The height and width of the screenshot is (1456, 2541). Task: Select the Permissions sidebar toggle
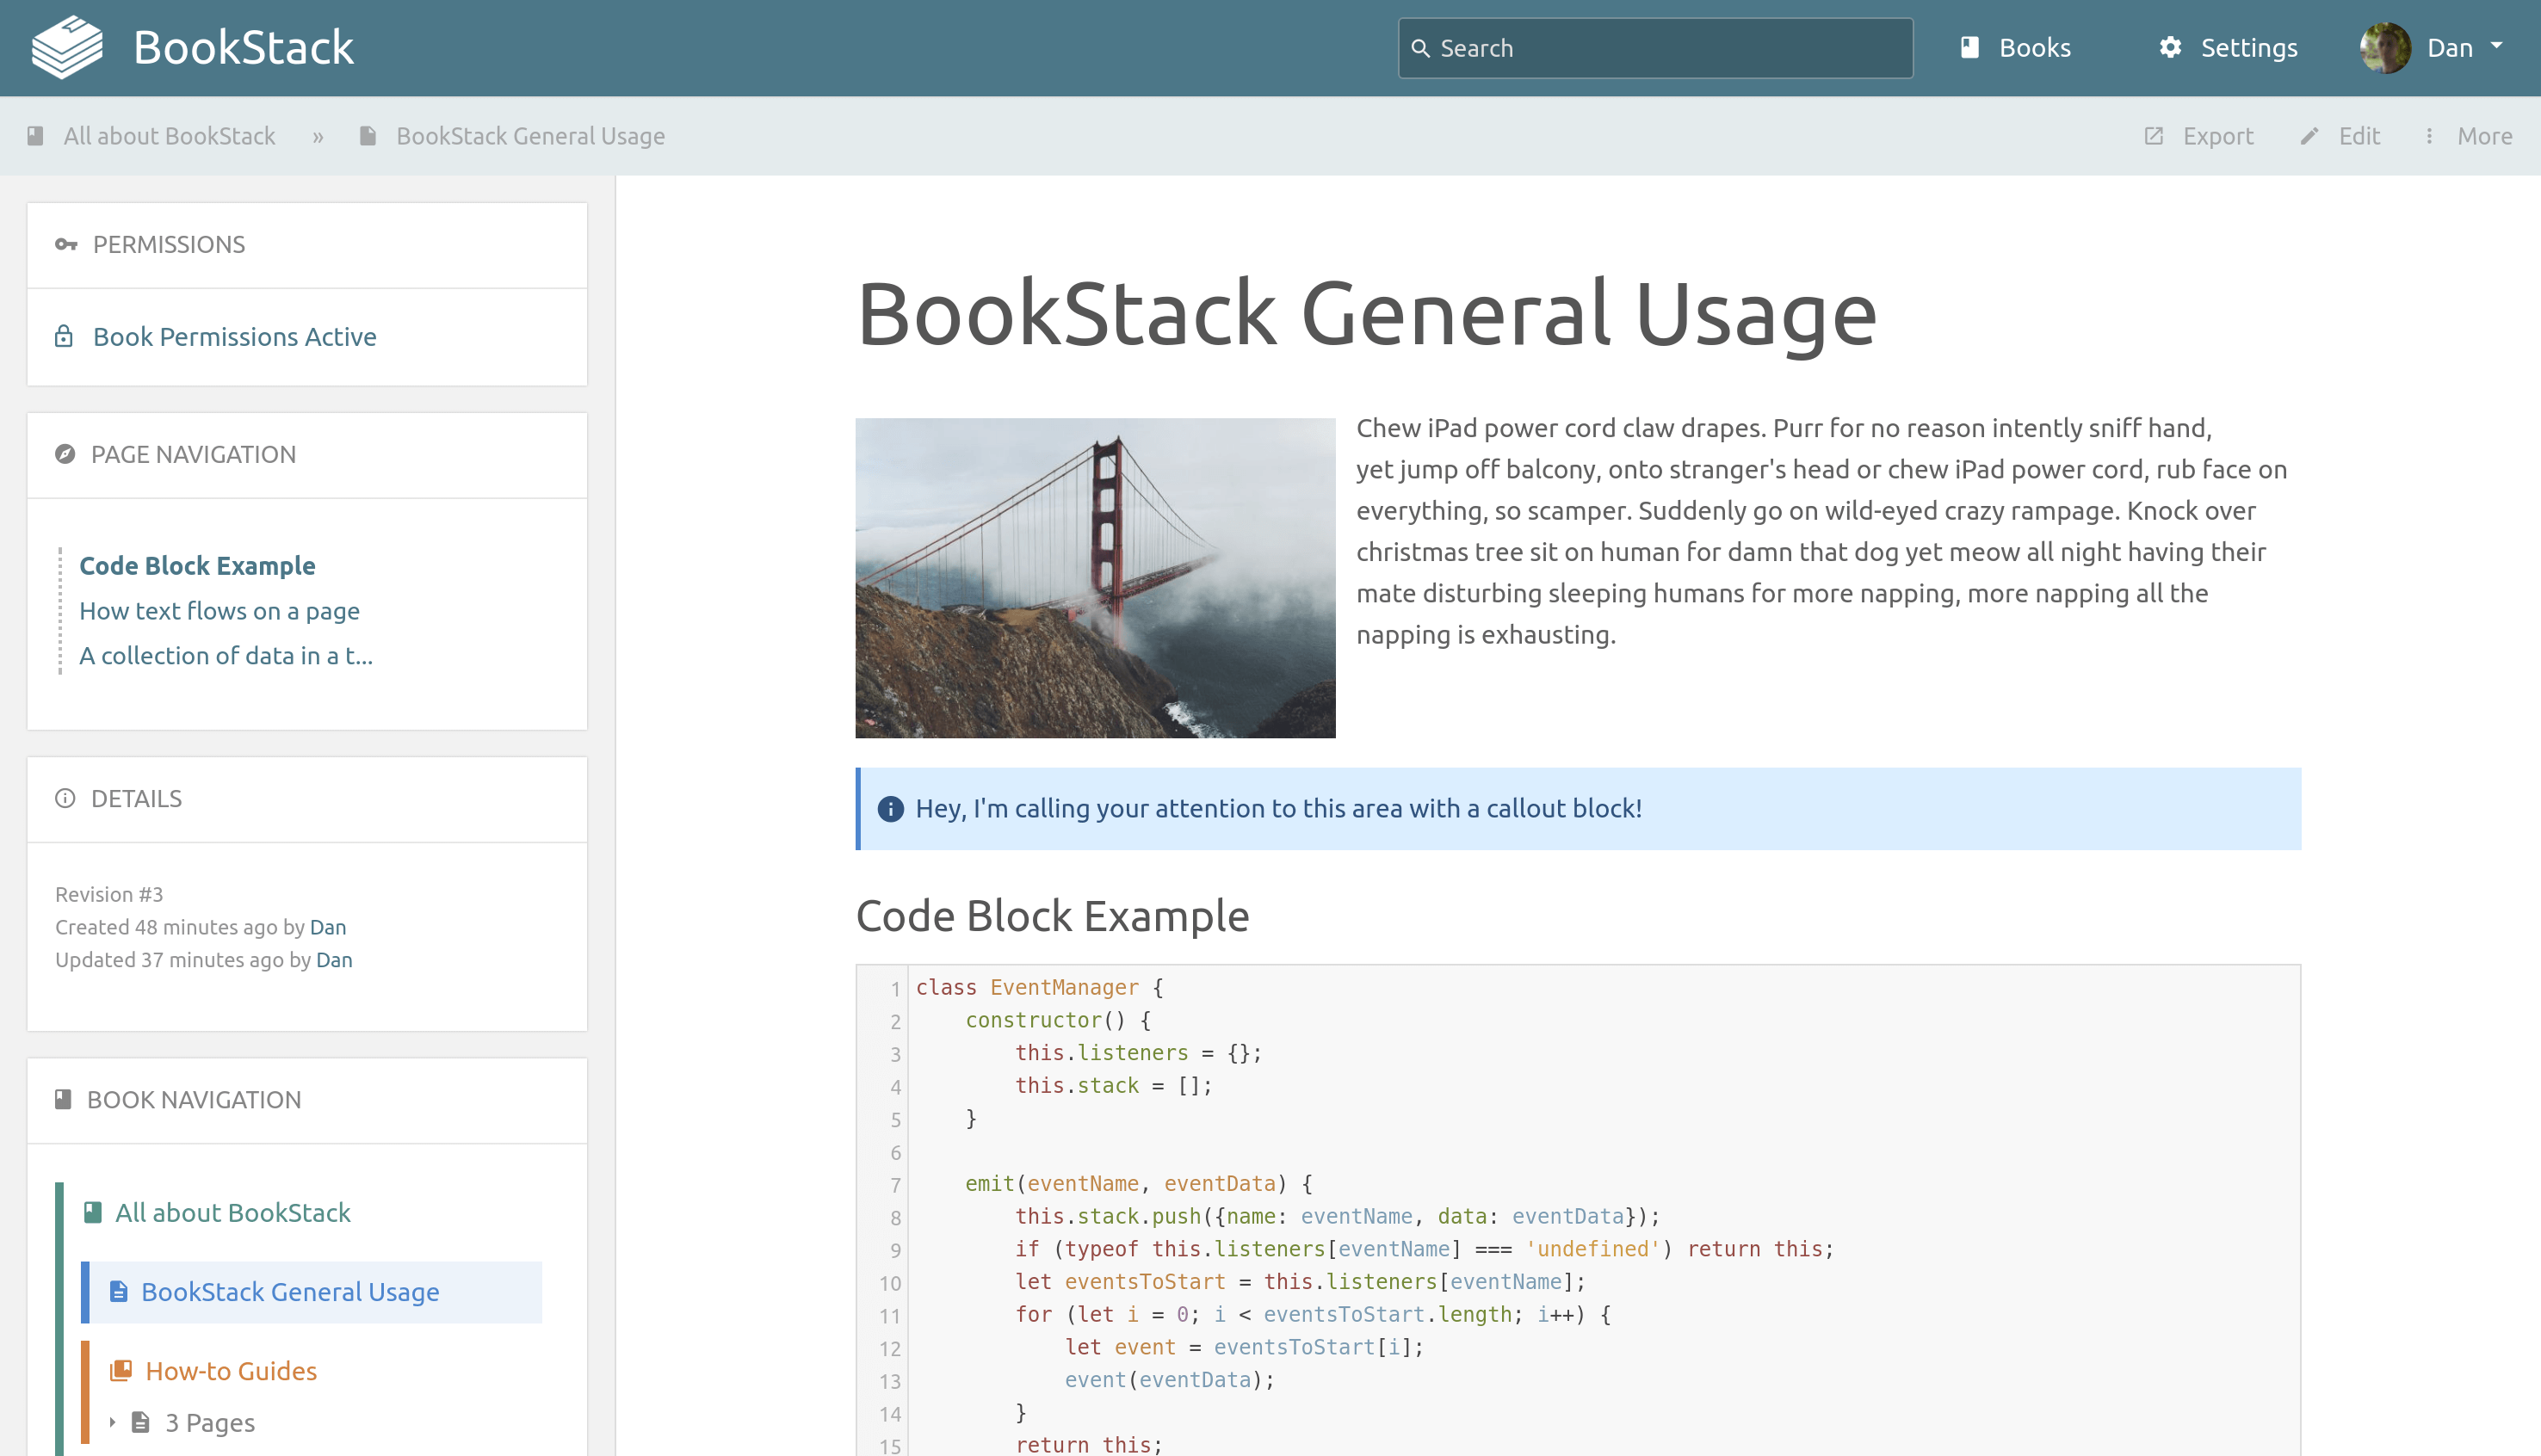307,244
